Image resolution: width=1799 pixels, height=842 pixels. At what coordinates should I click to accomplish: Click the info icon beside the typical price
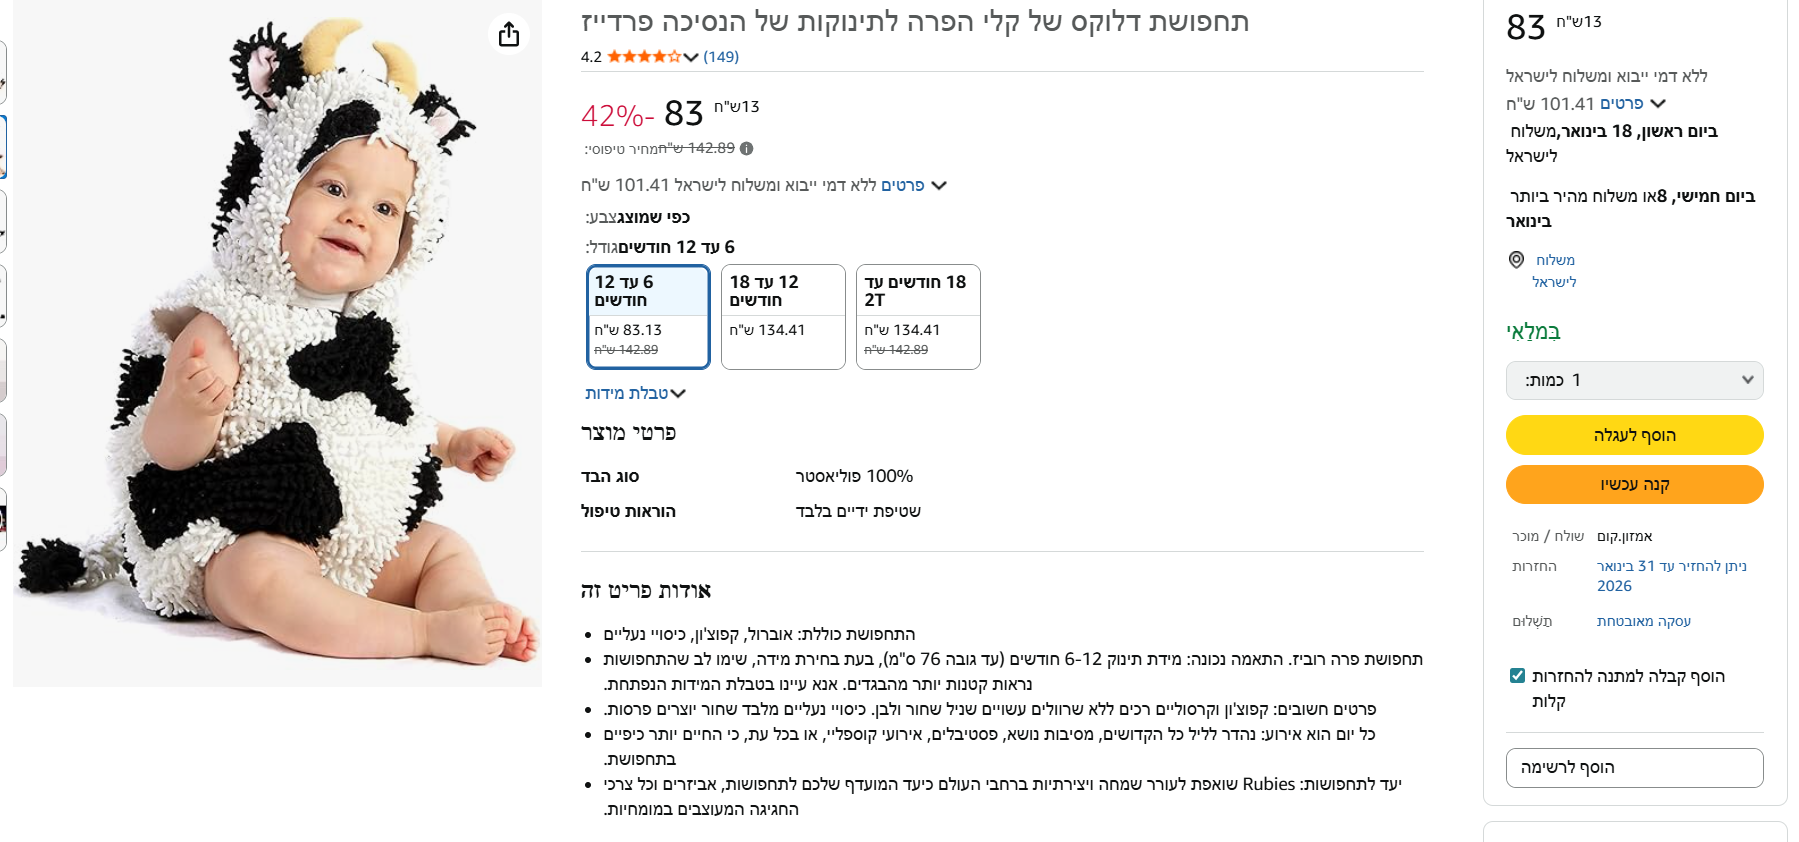point(747,149)
